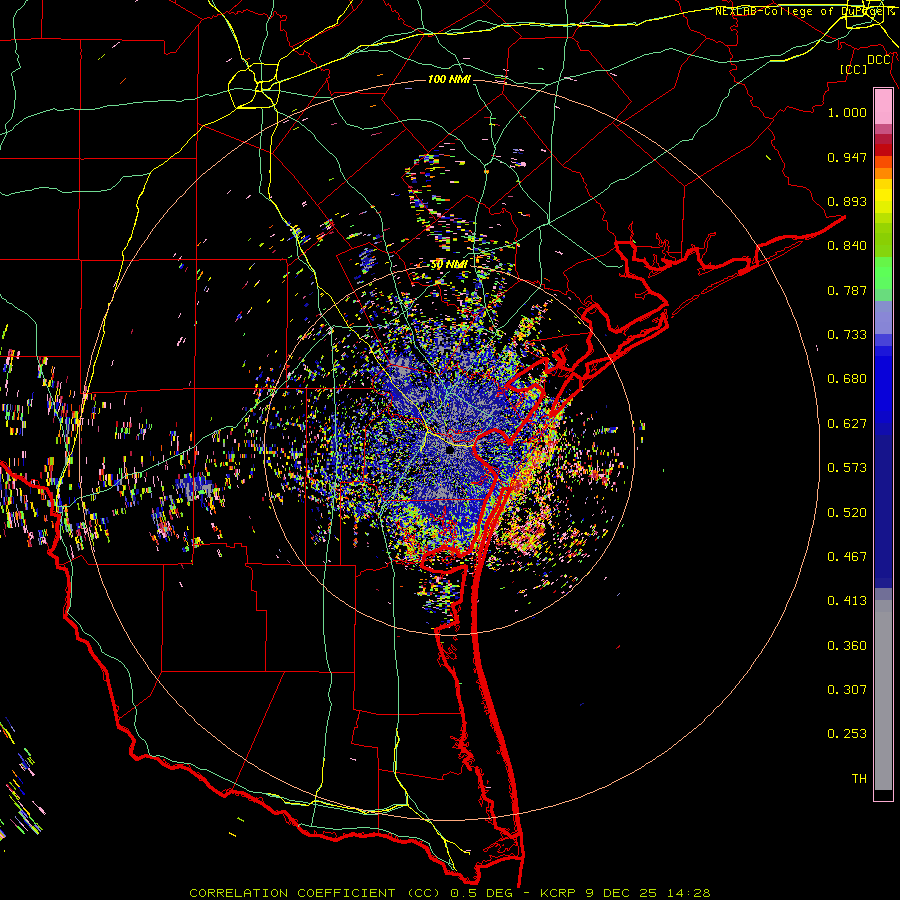Click the 1.000 value on the color scale
Screen dimensions: 900x900
click(x=847, y=112)
